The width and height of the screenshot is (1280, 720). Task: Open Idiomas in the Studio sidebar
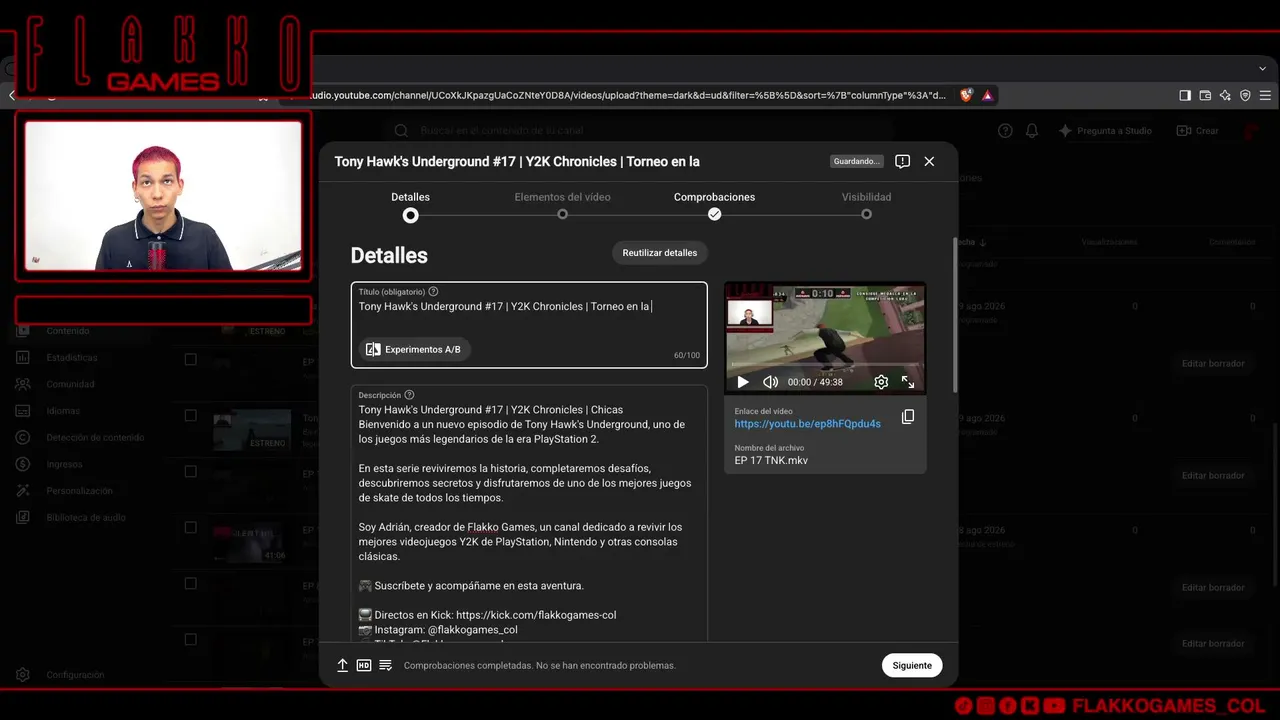pyautogui.click(x=63, y=411)
